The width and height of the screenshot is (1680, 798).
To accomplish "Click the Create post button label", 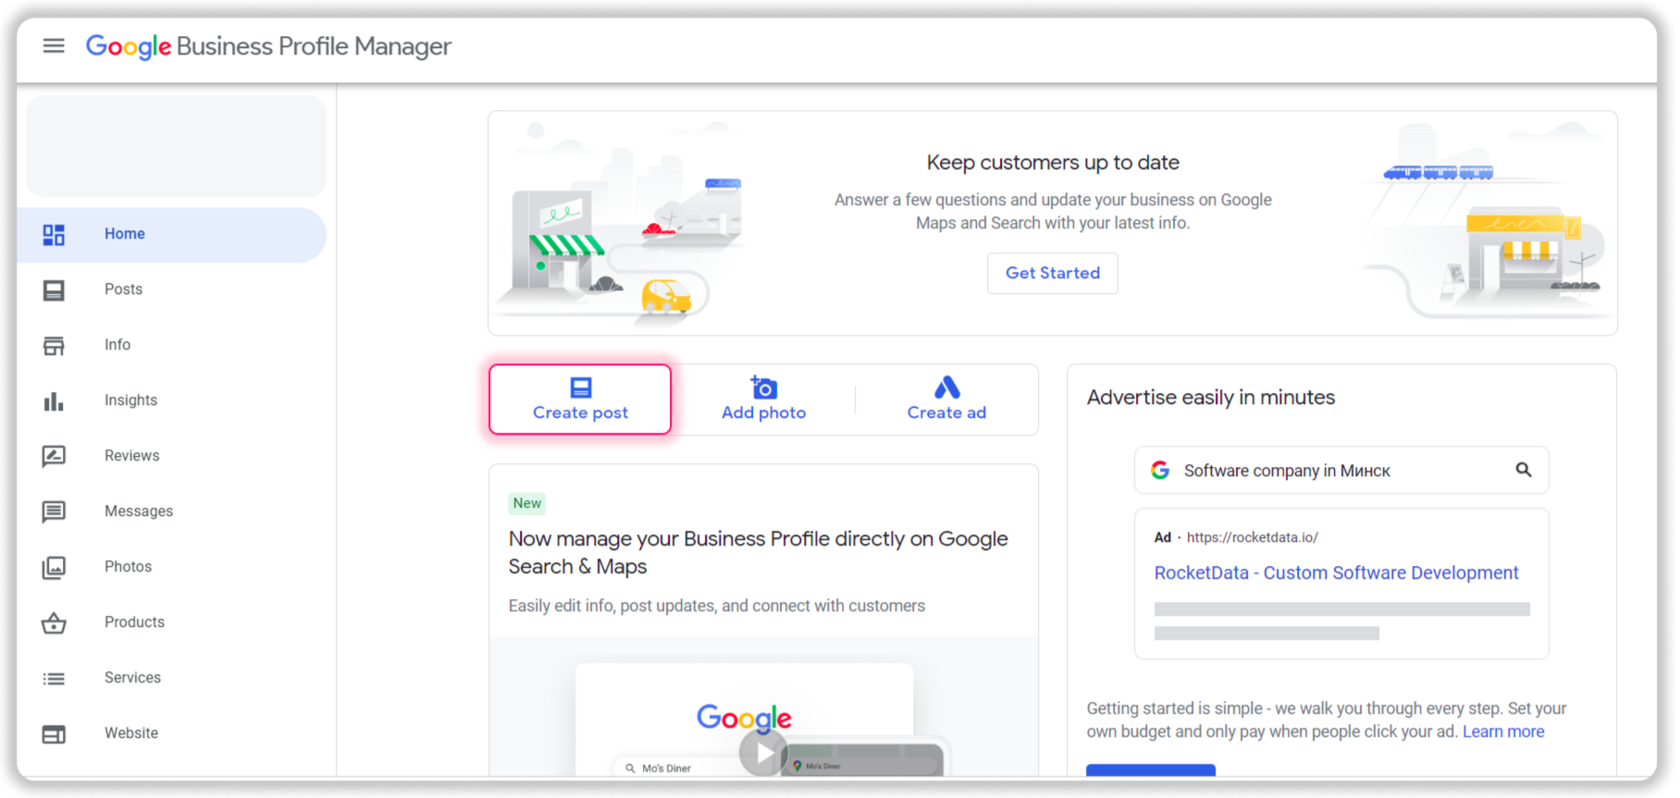I will [x=581, y=413].
